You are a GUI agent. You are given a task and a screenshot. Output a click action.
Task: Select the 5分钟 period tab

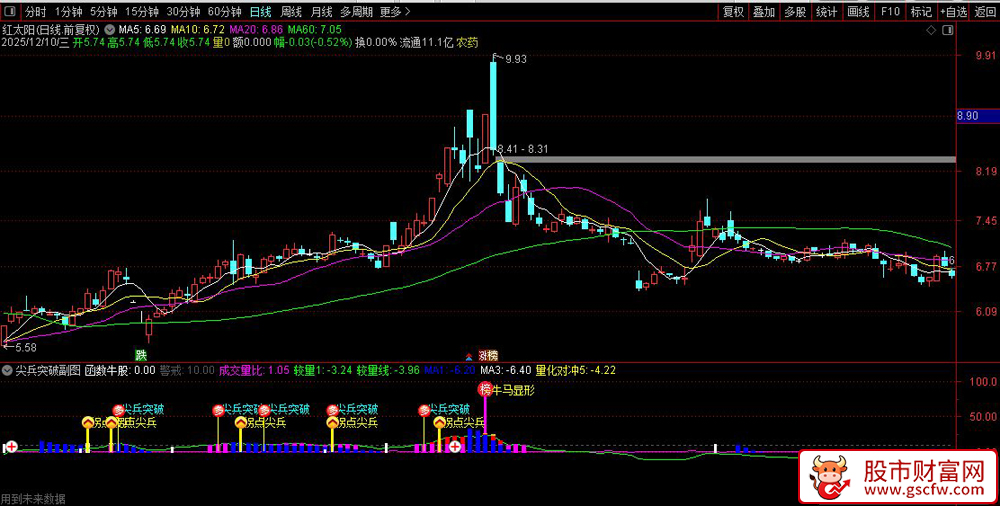(x=103, y=11)
